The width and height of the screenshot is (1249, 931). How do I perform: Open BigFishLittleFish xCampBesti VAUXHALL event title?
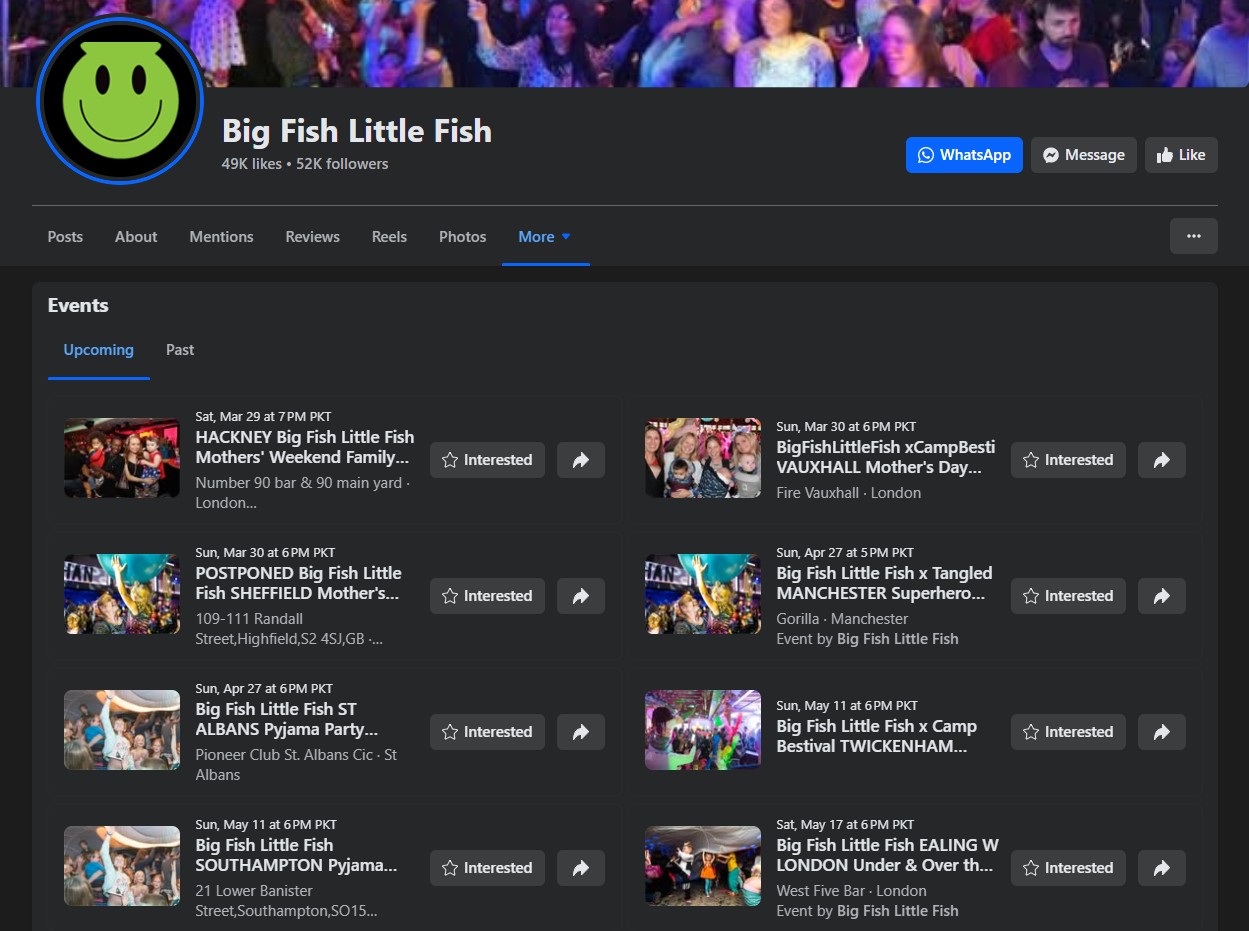click(886, 457)
